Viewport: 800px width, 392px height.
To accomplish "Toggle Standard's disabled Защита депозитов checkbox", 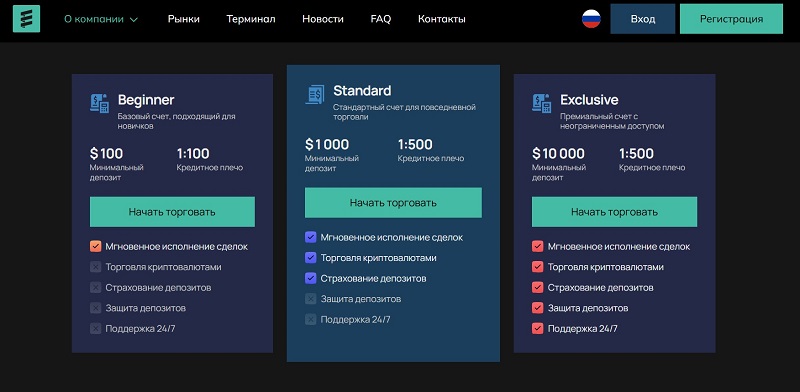I will 310,299.
